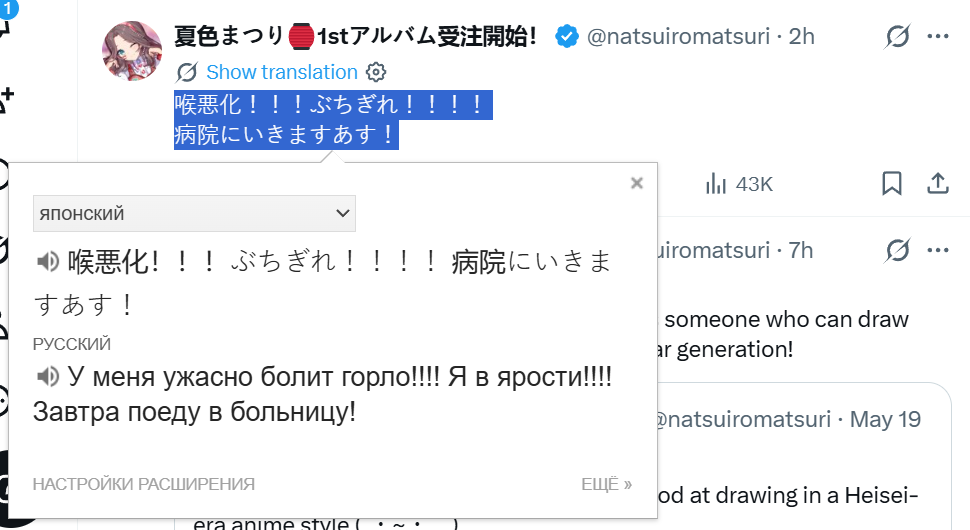This screenshot has width=970, height=530.
Task: Click the Grok icon on first tweet header
Action: tap(897, 36)
